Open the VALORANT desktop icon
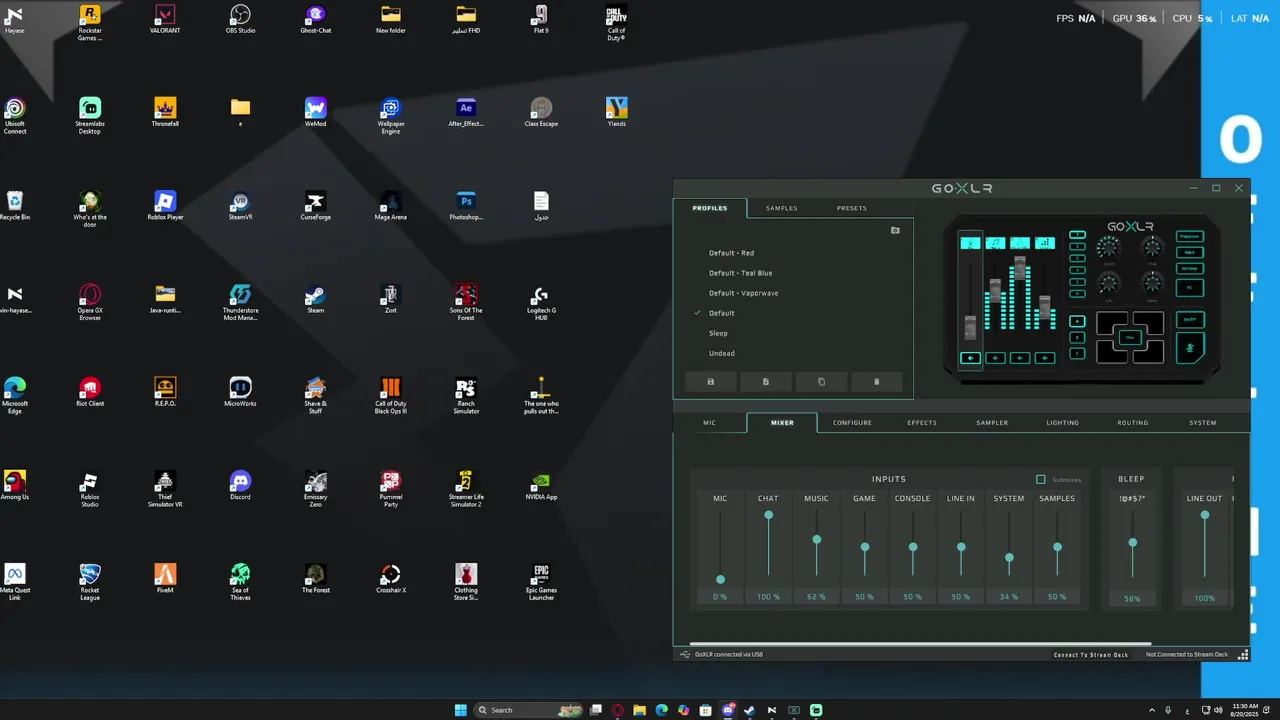Viewport: 1280px width, 720px height. pos(165,19)
